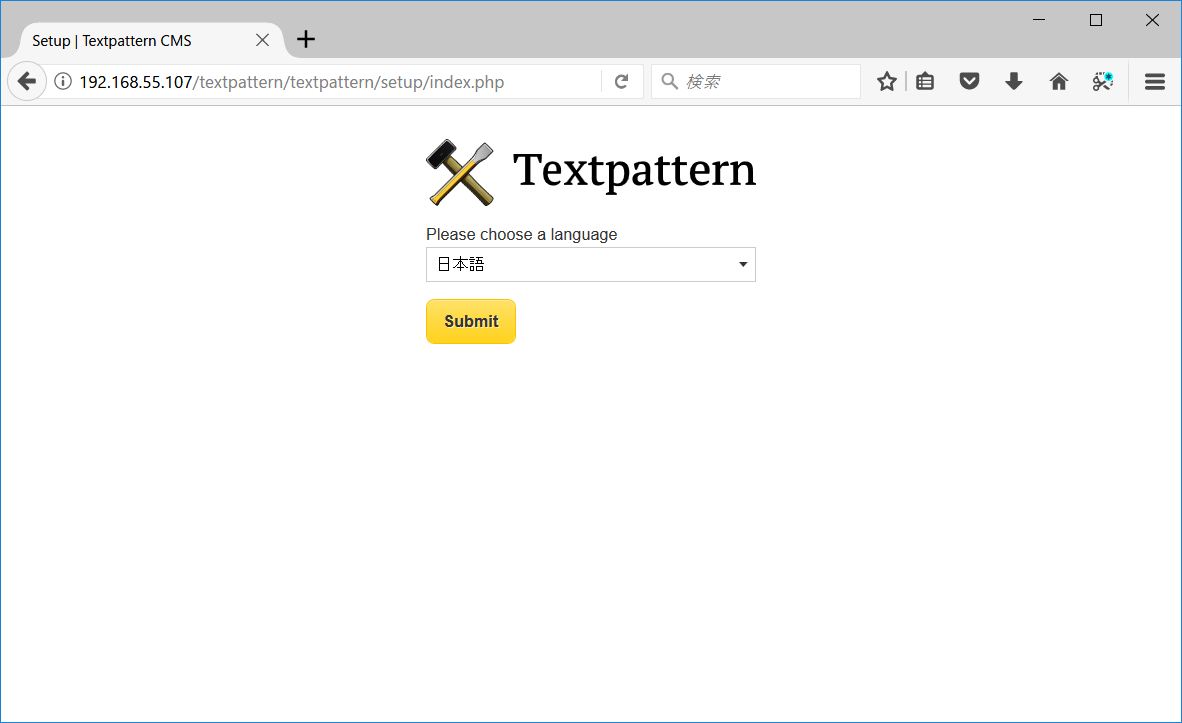Open the language selection dropdown
This screenshot has height=723, width=1182.
click(590, 264)
